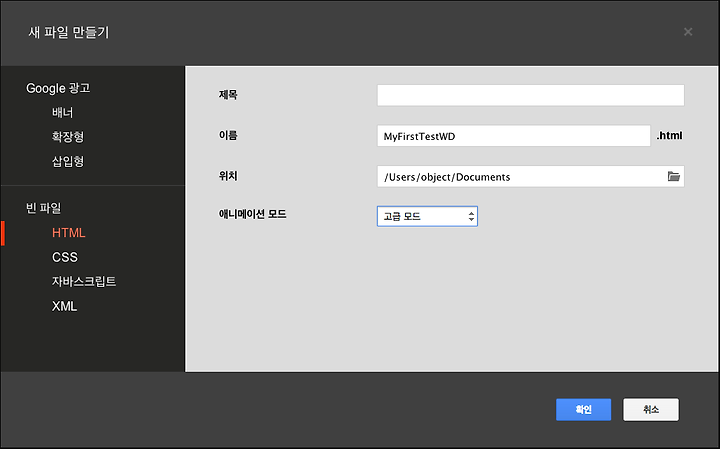Select 배너 under Google 광고
The height and width of the screenshot is (449, 720).
point(62,112)
